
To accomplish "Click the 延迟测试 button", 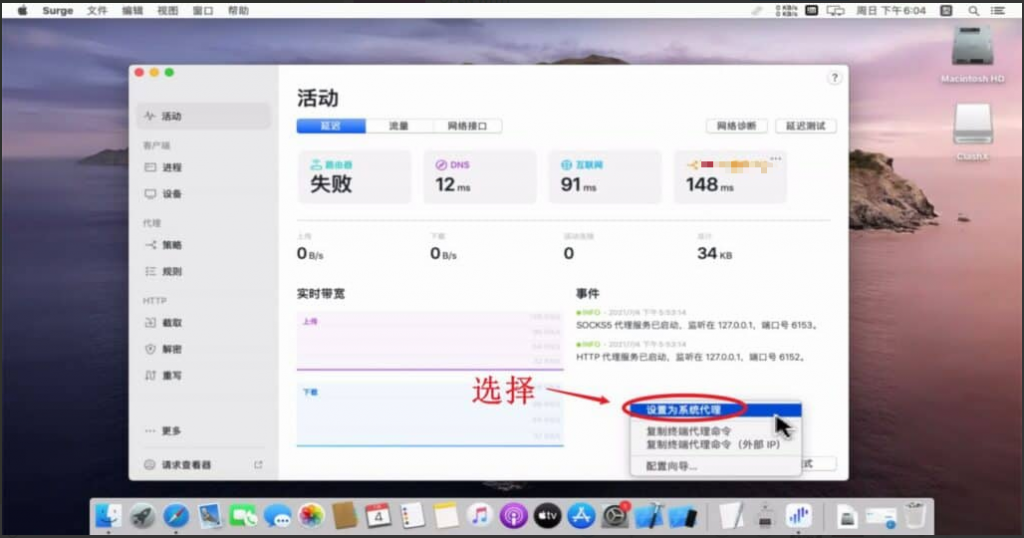I will pyautogui.click(x=806, y=126).
